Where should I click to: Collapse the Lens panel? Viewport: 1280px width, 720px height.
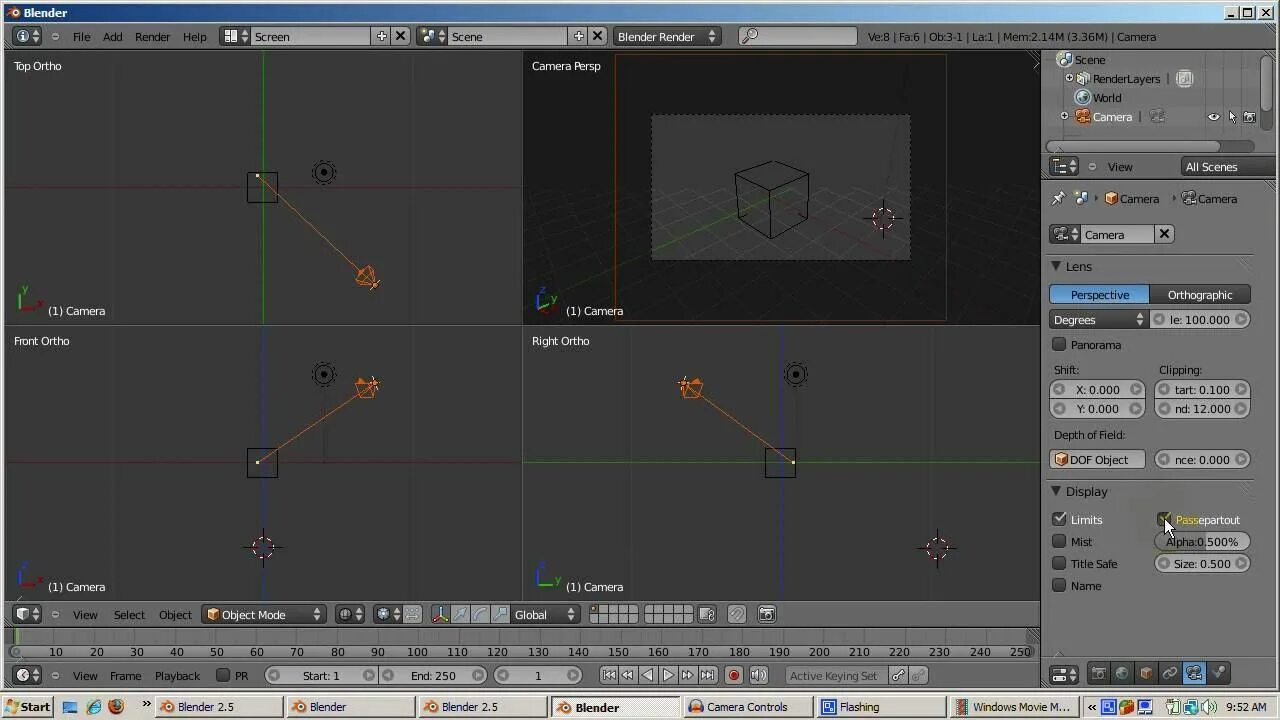coord(1056,266)
